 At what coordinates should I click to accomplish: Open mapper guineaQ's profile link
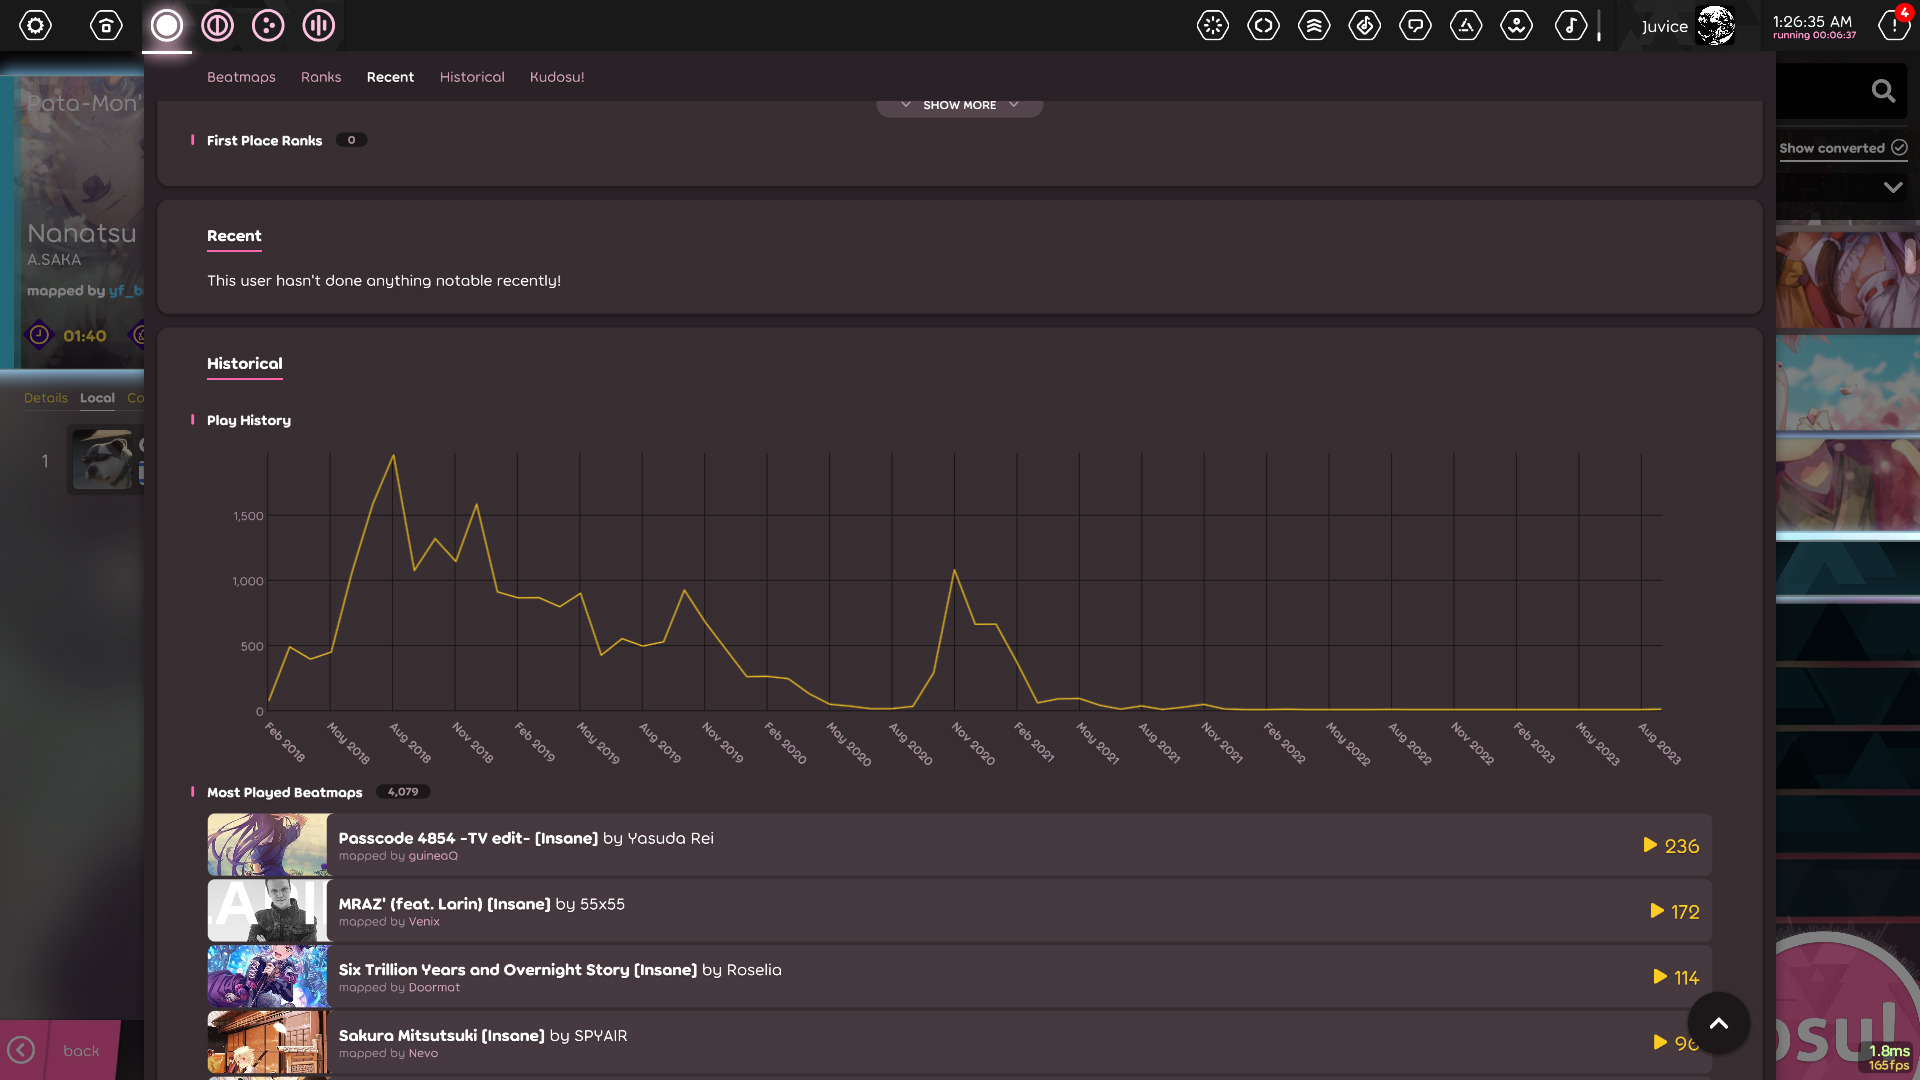click(433, 856)
